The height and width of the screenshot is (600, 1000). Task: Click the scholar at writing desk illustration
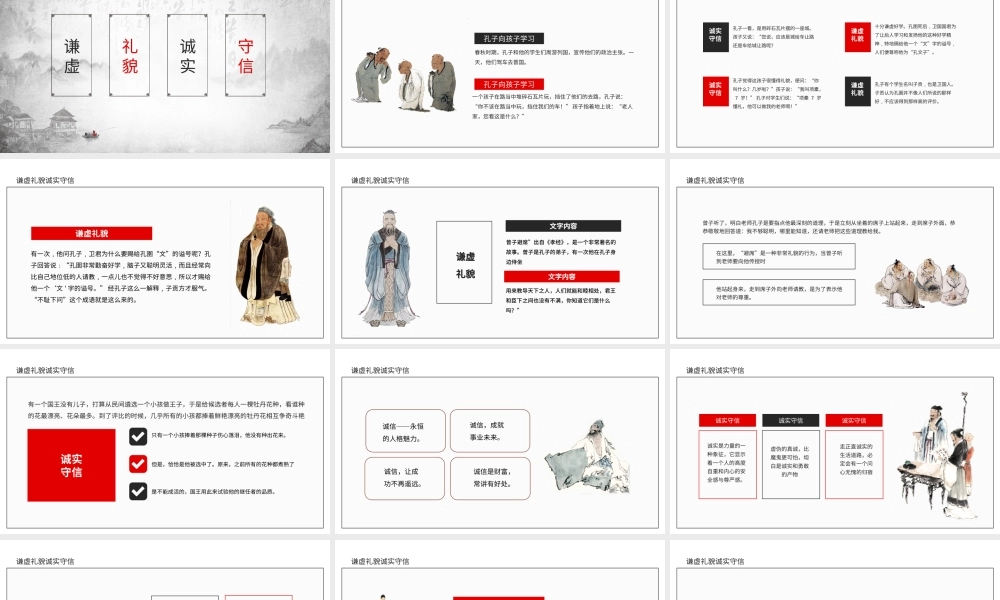tap(938, 456)
